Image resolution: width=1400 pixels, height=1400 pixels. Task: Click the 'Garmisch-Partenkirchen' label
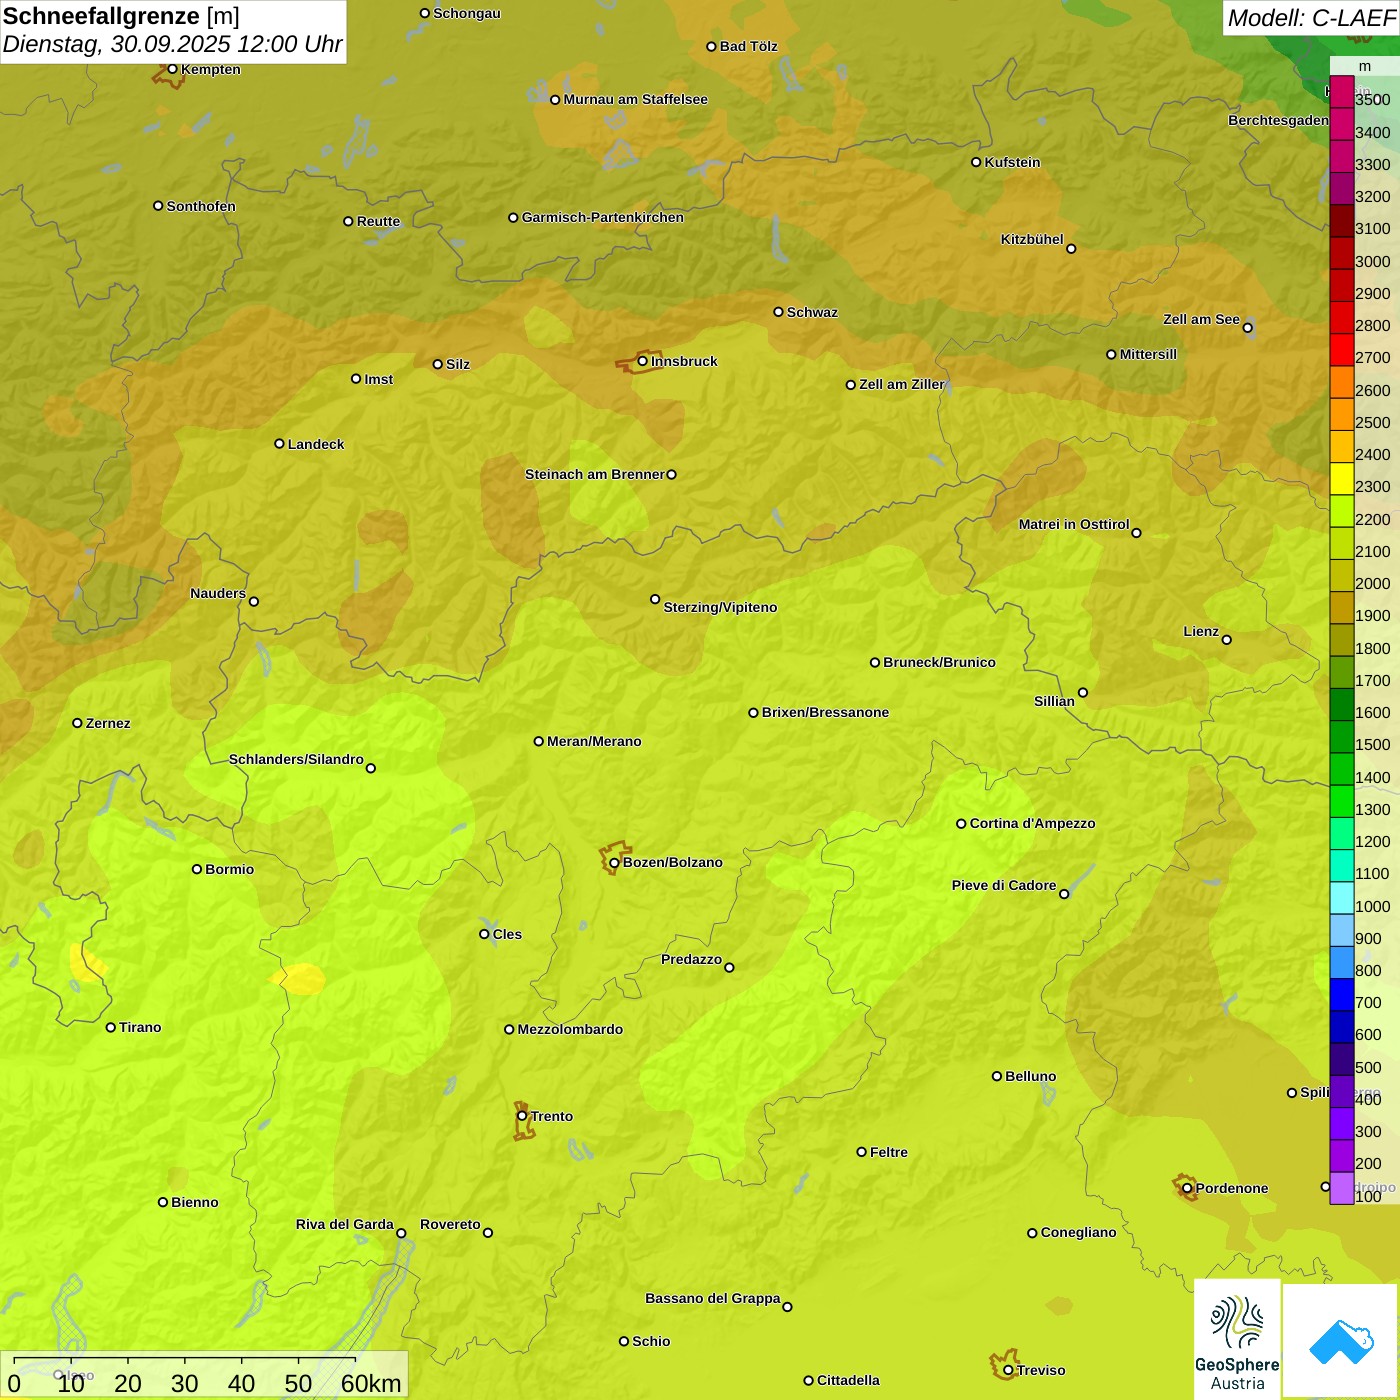[603, 217]
